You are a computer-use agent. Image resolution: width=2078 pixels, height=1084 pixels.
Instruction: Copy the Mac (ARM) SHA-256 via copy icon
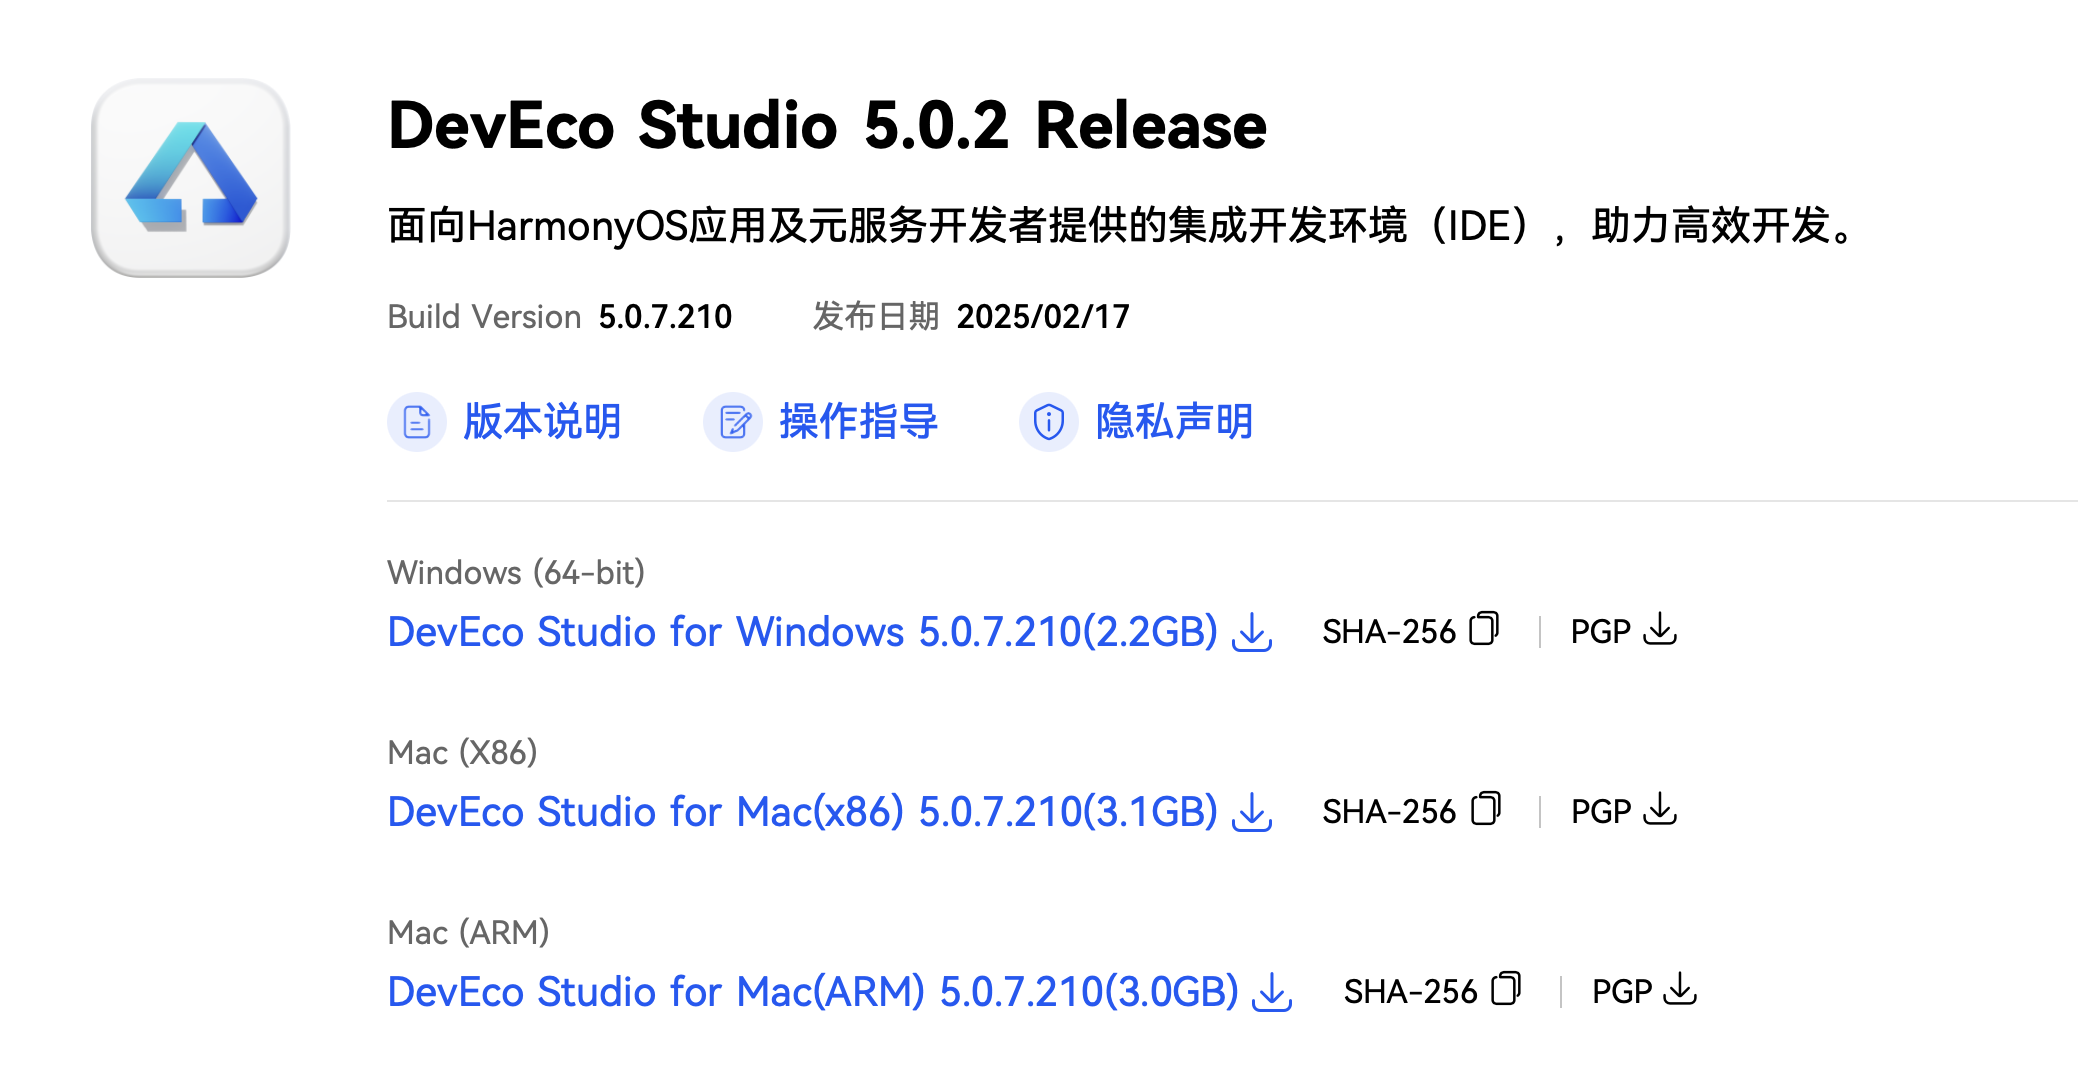1506,989
